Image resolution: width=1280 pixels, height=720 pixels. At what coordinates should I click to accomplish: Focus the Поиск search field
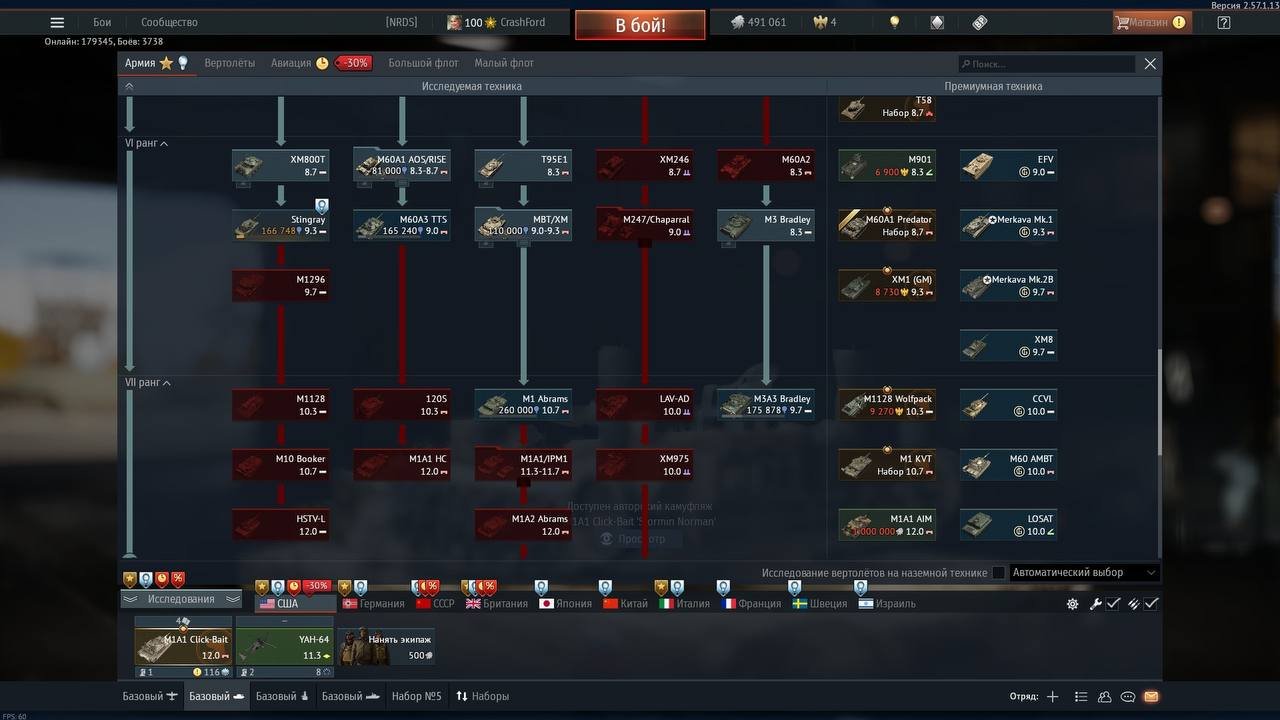[1046, 63]
